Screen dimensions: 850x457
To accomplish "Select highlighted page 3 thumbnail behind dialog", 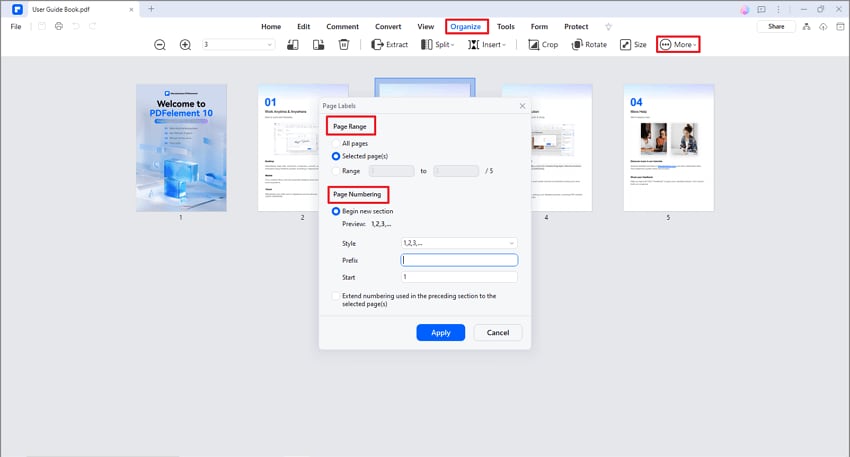I will click(x=425, y=88).
